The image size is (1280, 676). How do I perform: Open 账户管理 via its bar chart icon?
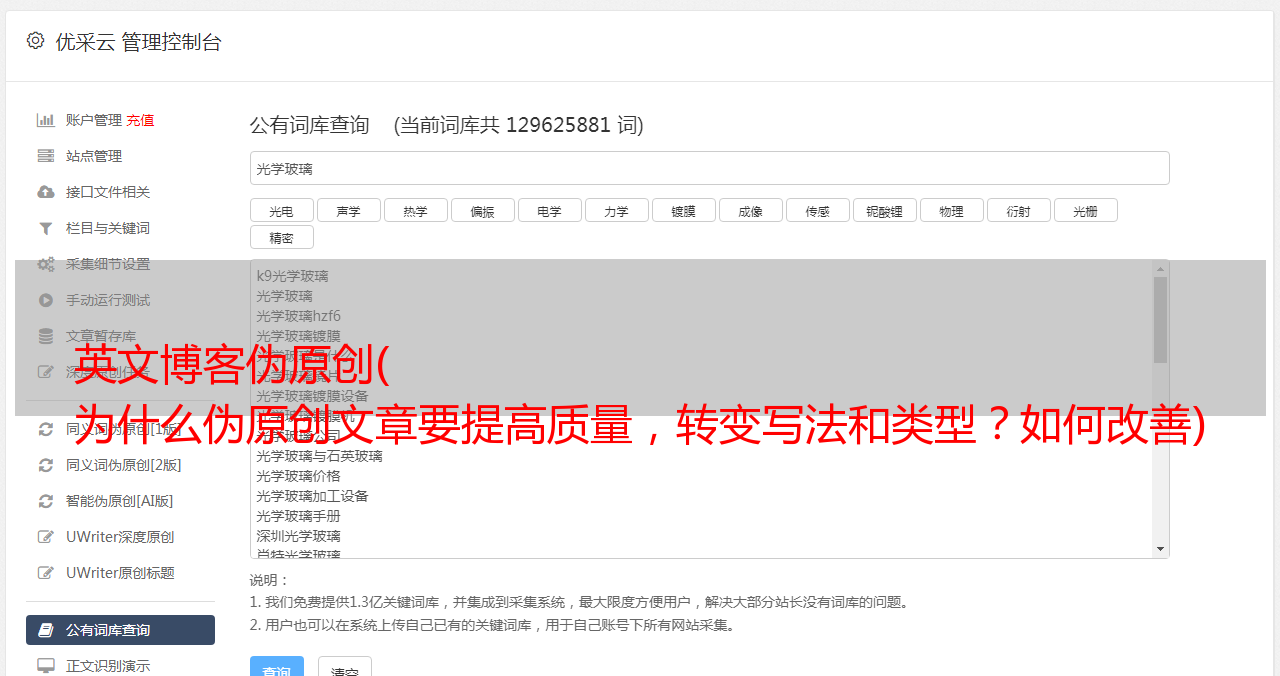(46, 120)
